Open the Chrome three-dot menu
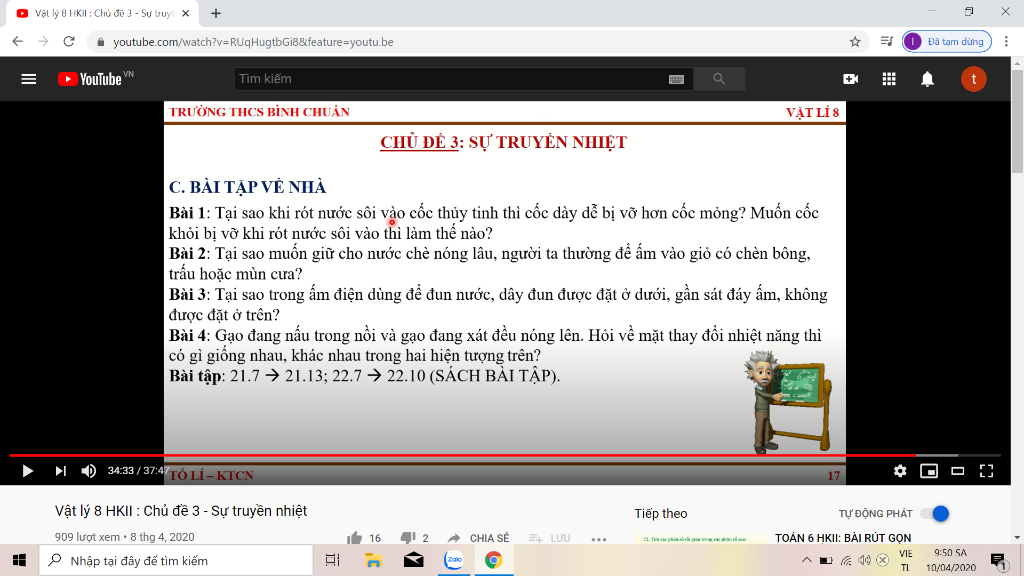1024x576 pixels. pos(1006,42)
